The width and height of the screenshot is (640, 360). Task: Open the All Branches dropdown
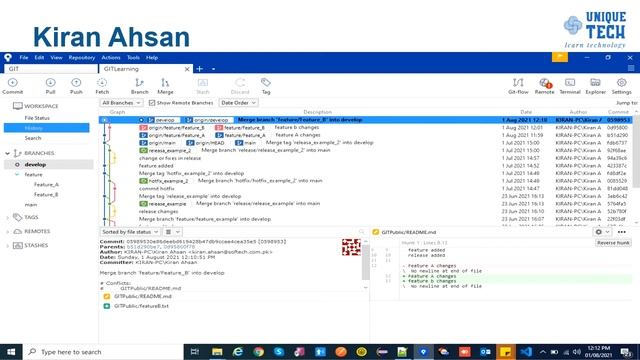[x=121, y=103]
